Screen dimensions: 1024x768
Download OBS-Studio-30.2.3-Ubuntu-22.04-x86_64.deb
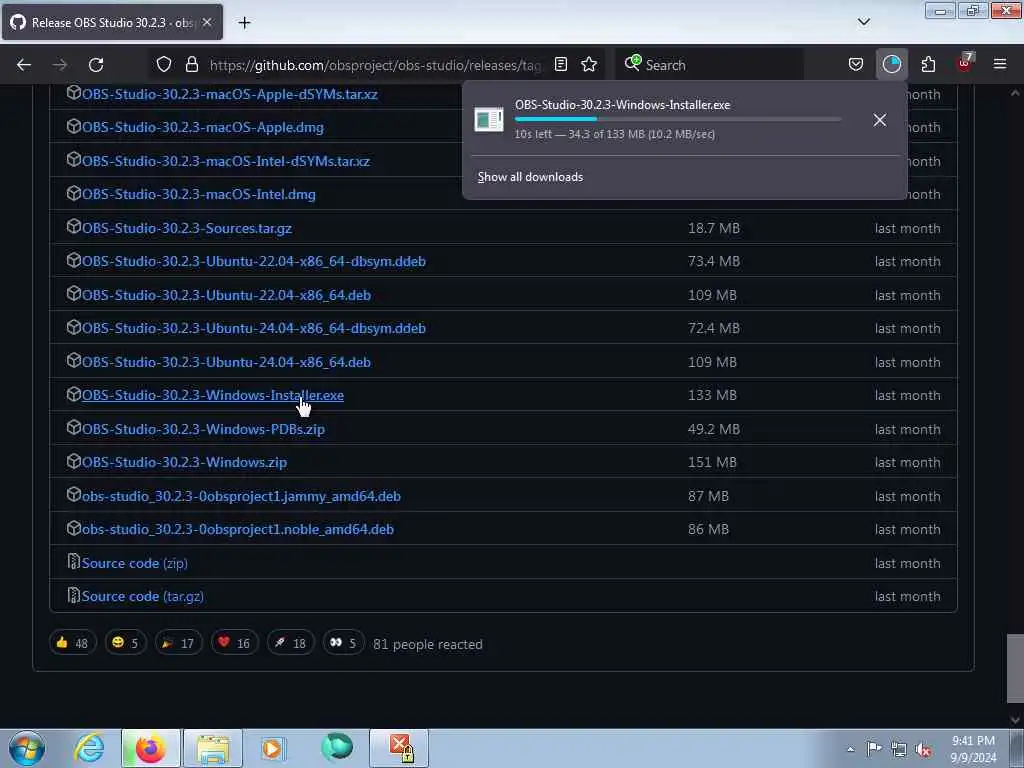[x=226, y=295]
